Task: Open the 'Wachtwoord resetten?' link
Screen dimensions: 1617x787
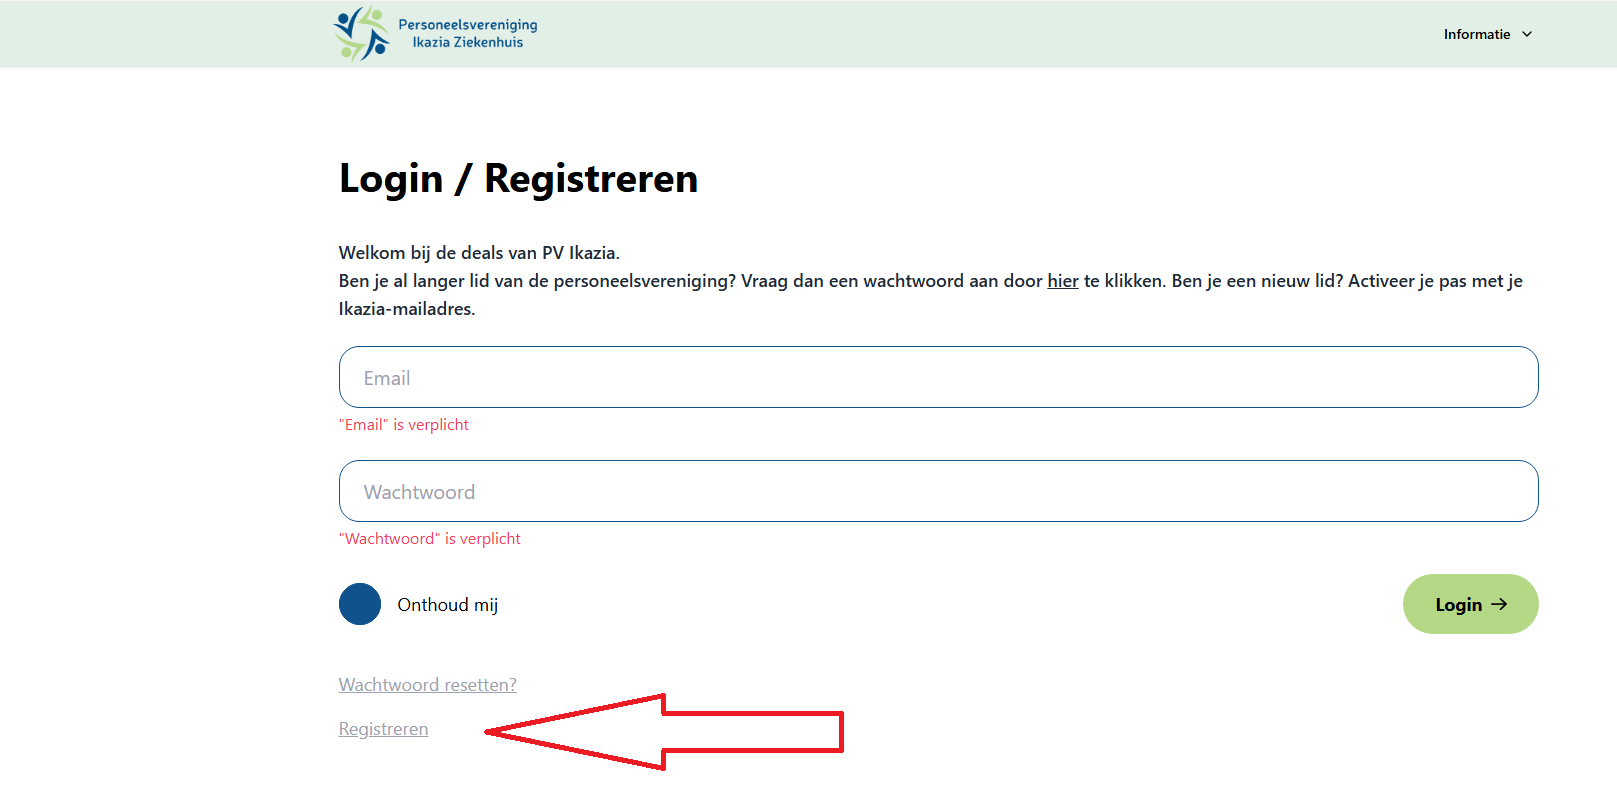Action: click(x=427, y=685)
